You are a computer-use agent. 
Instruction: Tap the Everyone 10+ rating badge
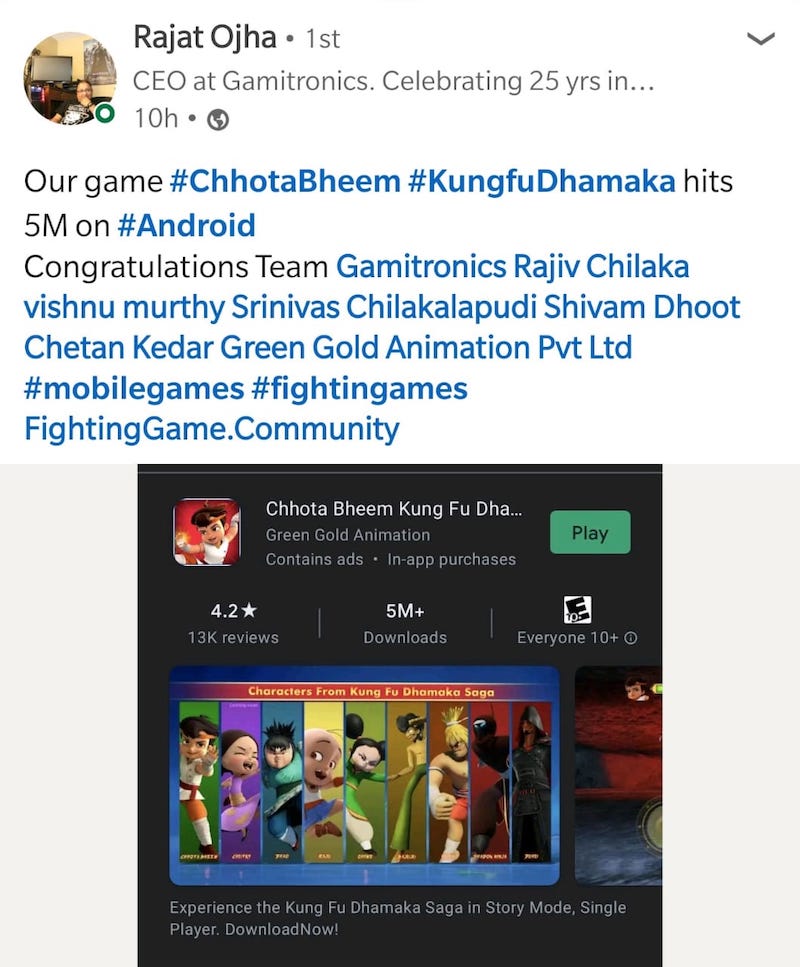(x=577, y=609)
